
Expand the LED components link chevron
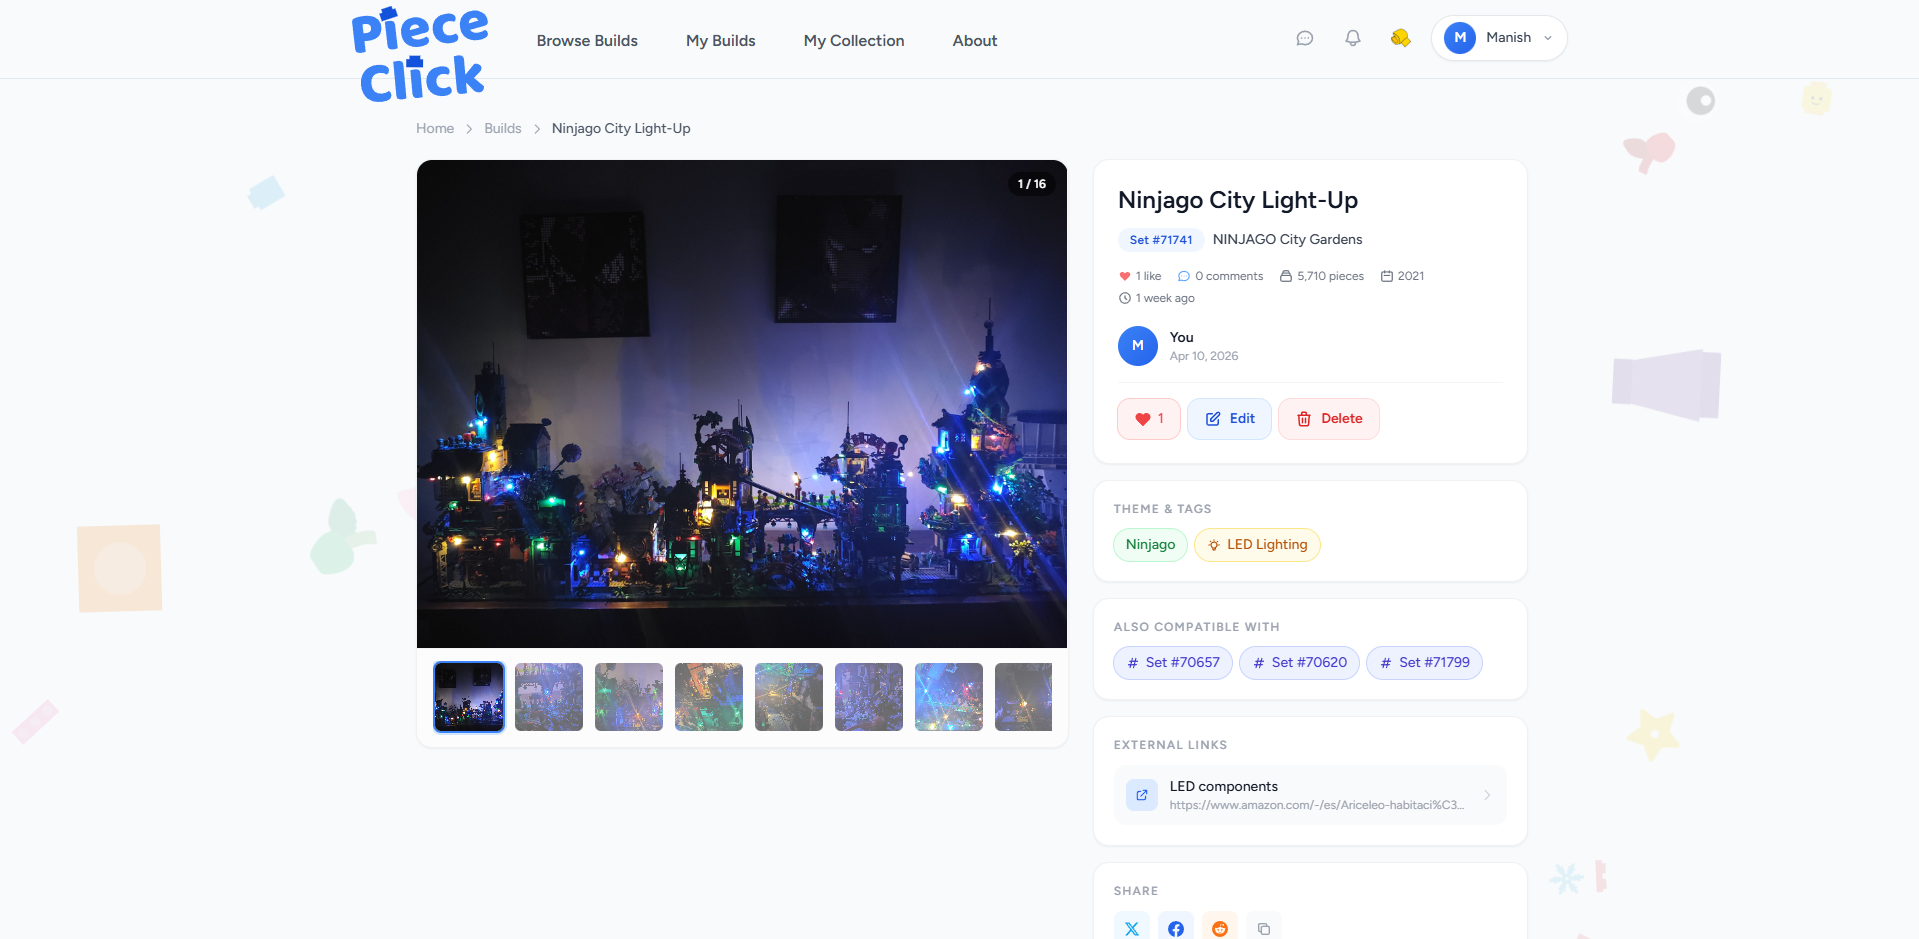pos(1487,795)
